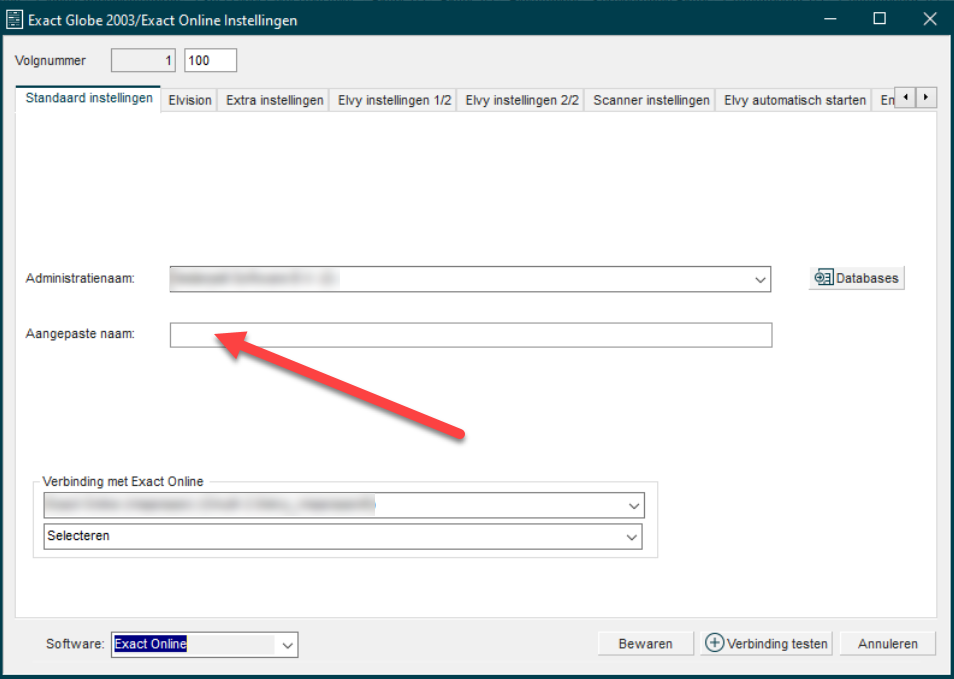Viewport: 954px width, 679px height.
Task: Click the Aangepaste naam text field
Action: click(470, 335)
